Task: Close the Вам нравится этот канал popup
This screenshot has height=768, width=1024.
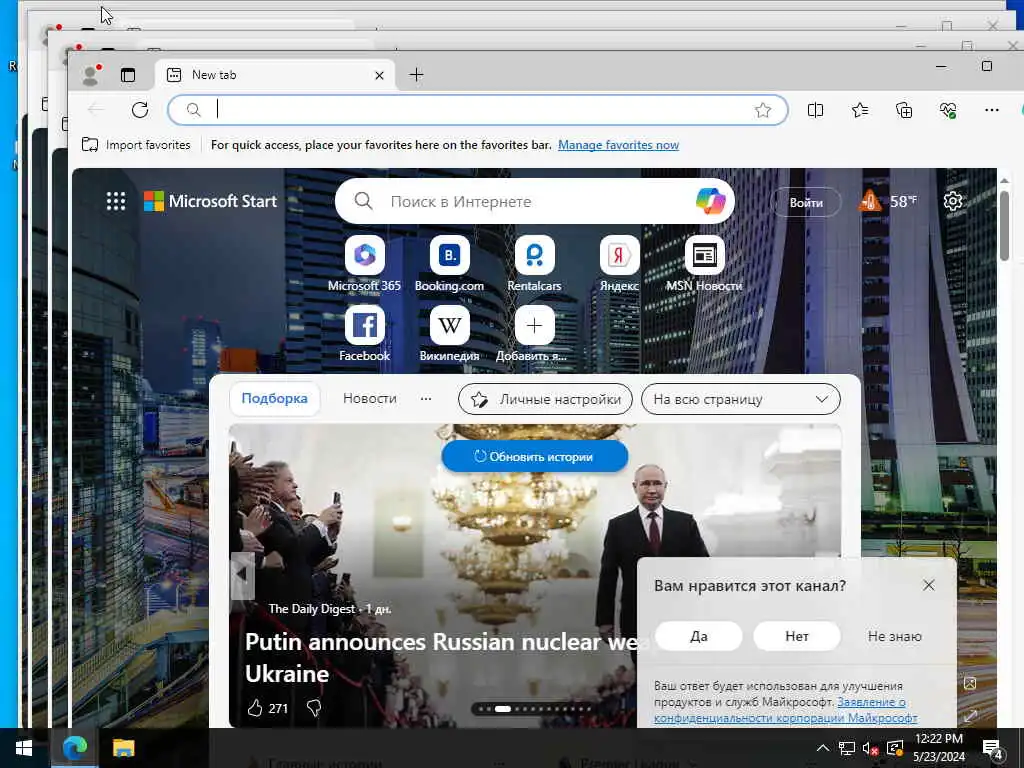Action: (929, 585)
